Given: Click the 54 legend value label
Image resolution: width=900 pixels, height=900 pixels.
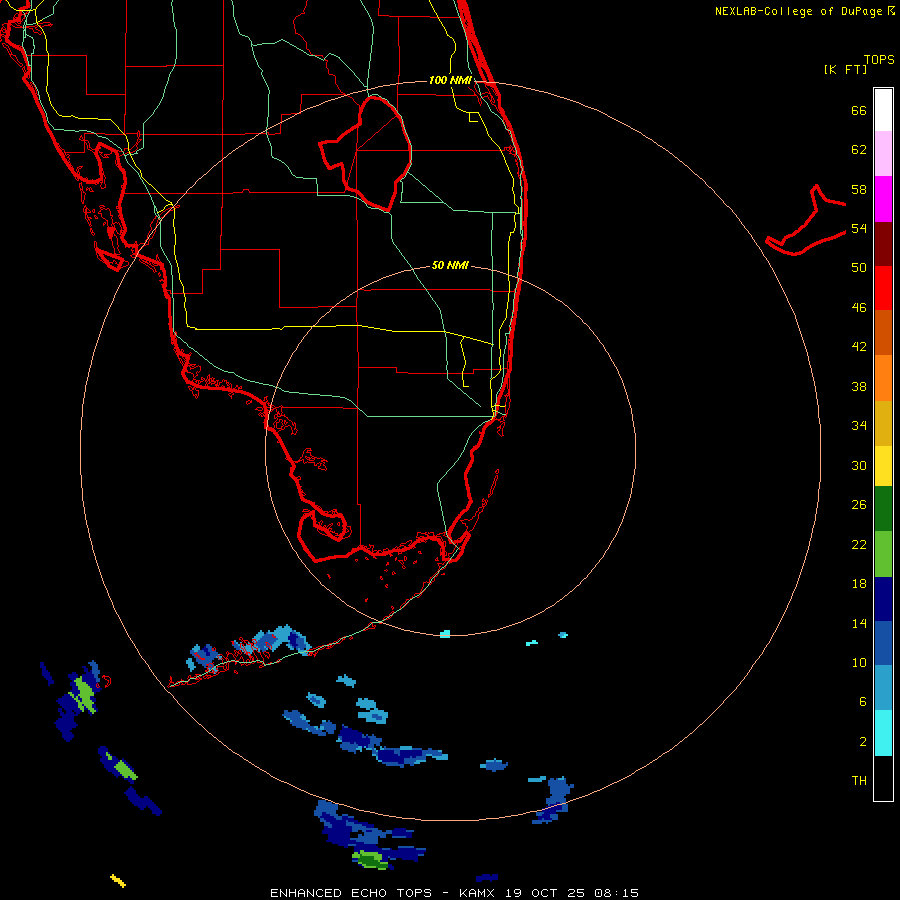Looking at the screenshot, I should pyautogui.click(x=859, y=228).
